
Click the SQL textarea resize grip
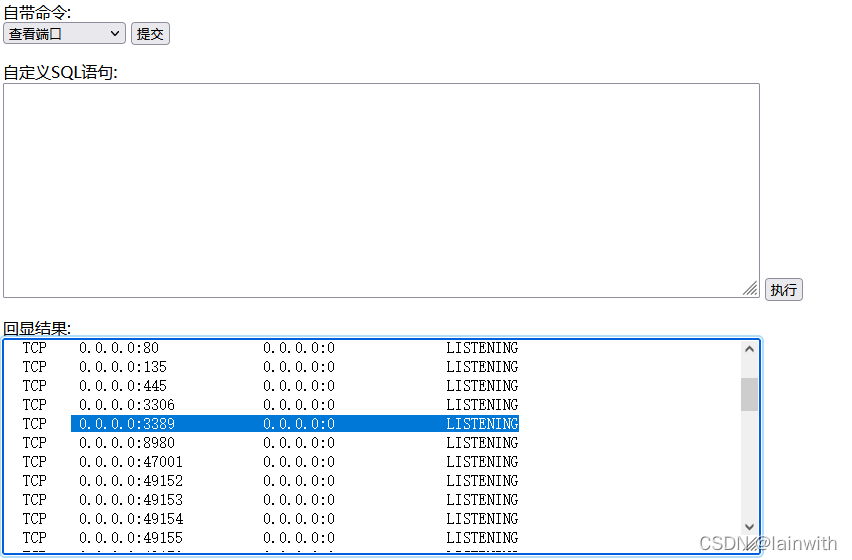click(750, 288)
